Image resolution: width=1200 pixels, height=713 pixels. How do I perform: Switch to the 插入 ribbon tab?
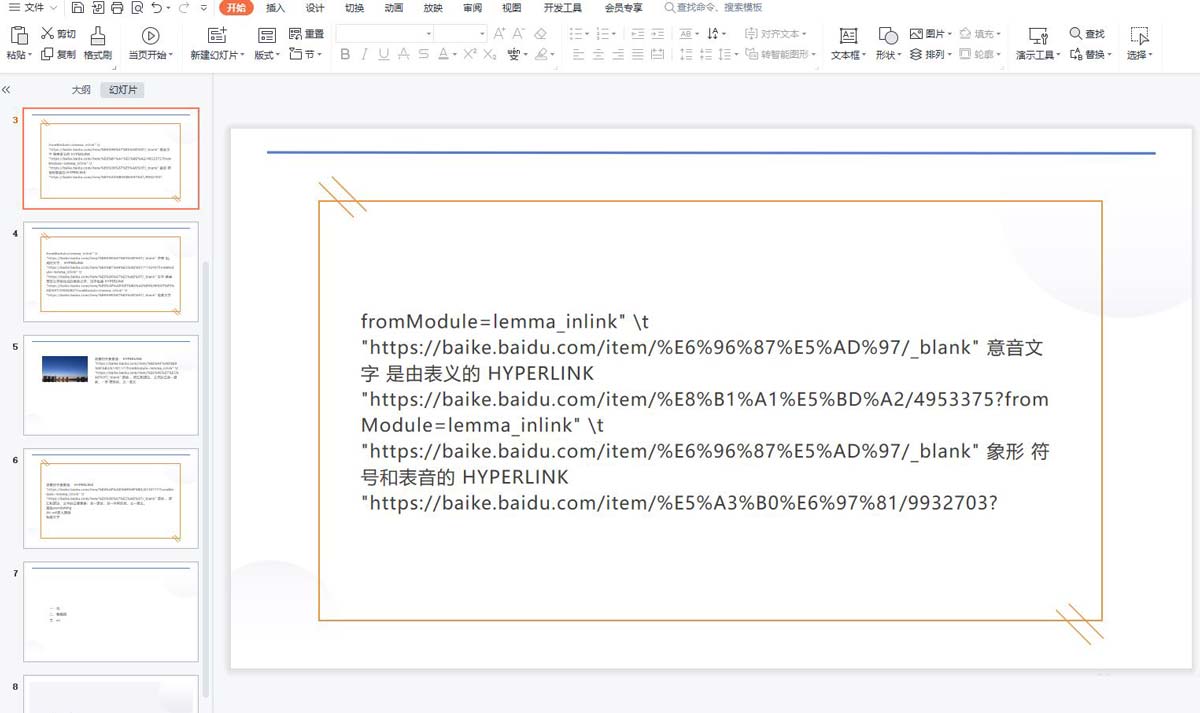[x=275, y=8]
